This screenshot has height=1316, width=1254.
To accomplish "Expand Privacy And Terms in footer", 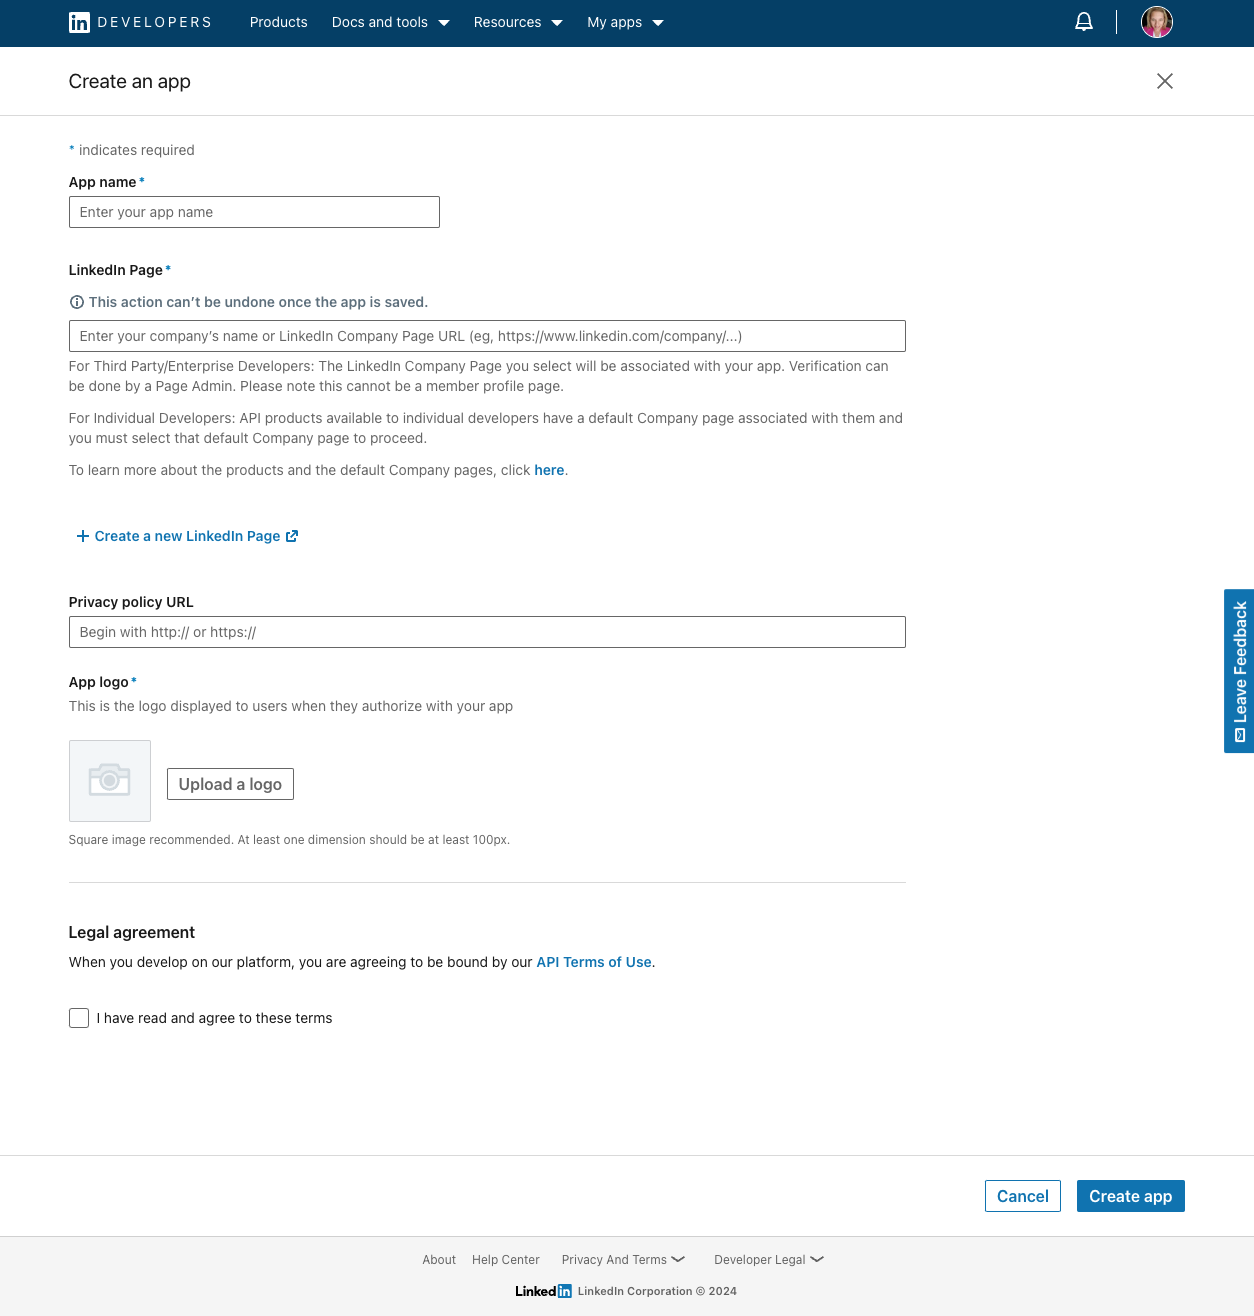I will (623, 1260).
